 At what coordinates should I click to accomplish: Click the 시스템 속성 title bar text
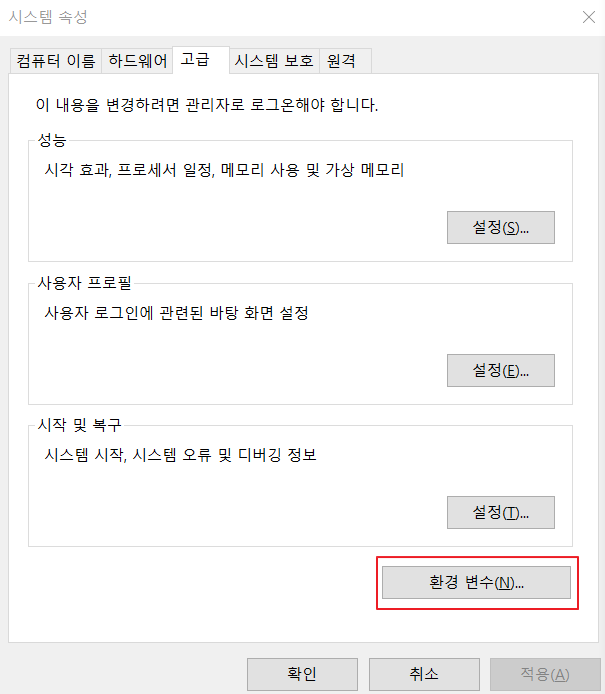click(48, 17)
